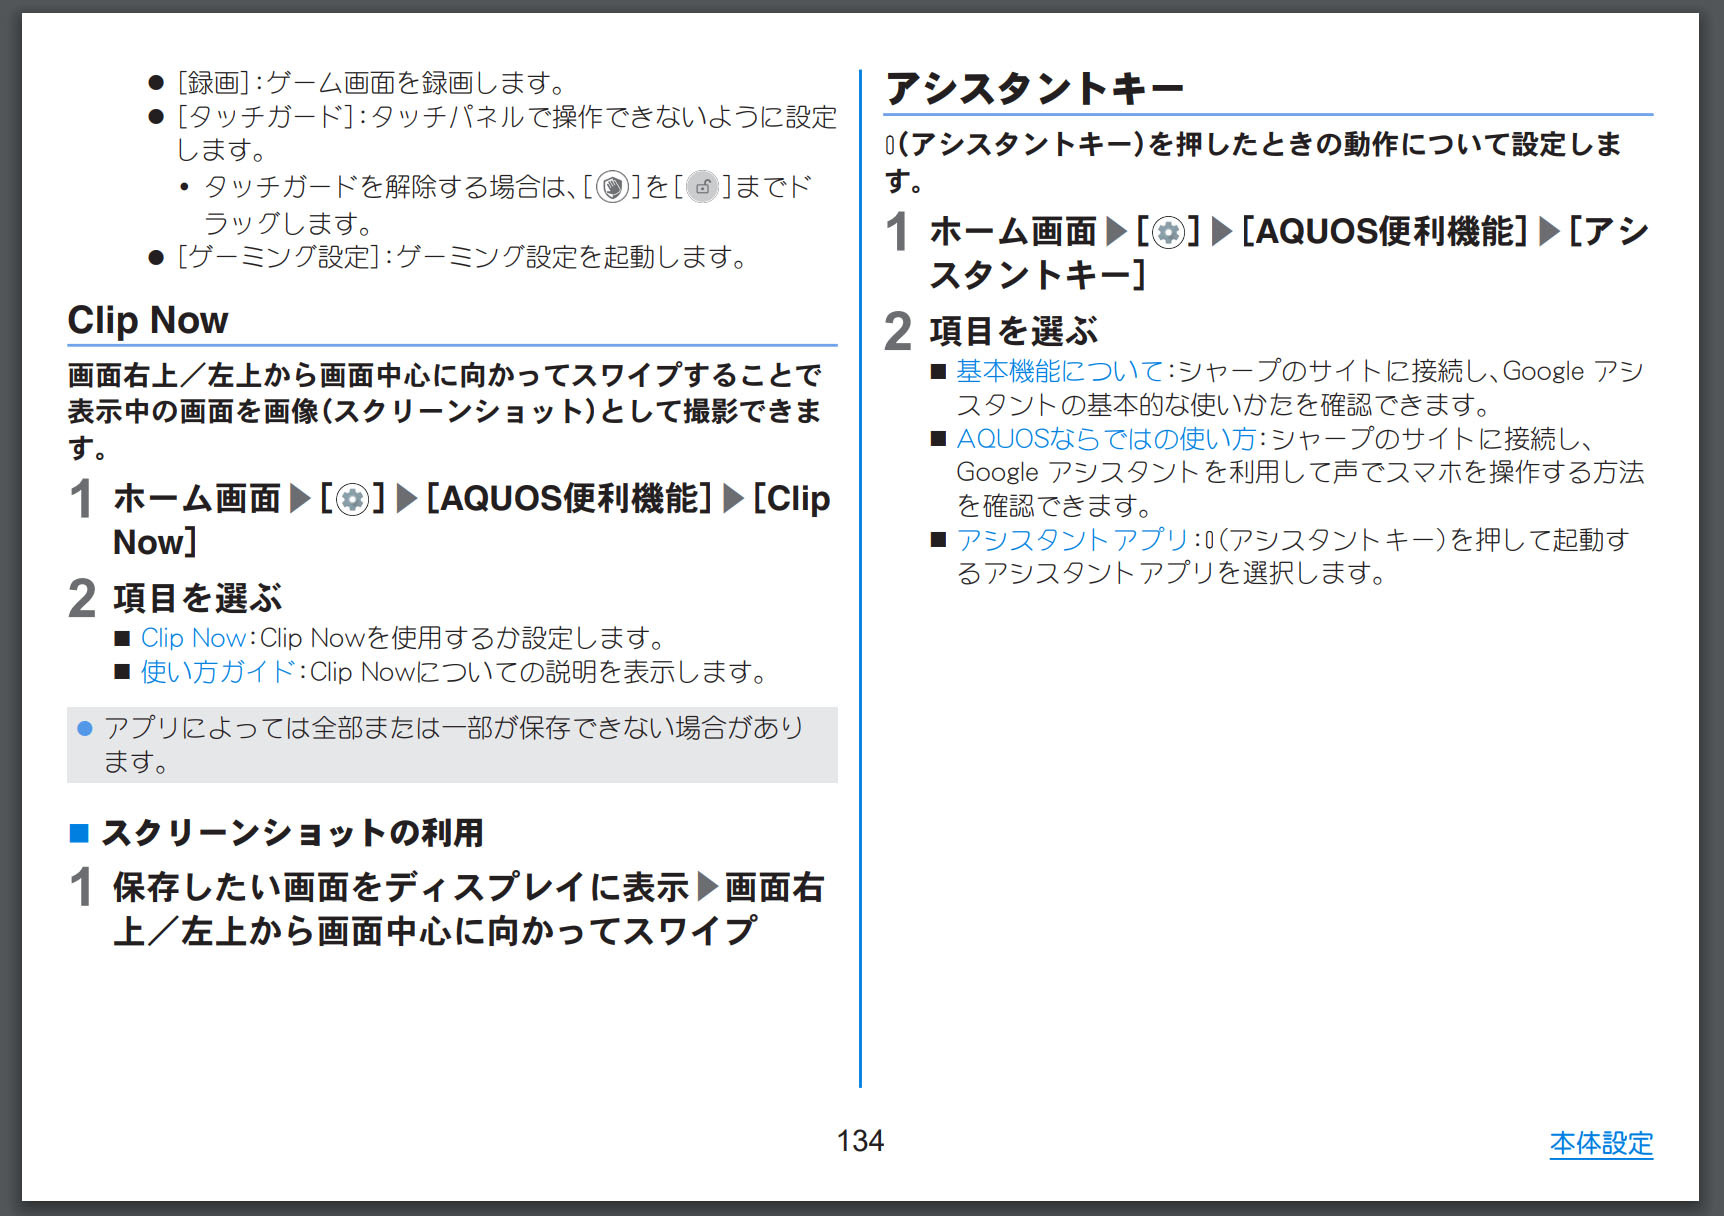Click the note 'アプリによっては全部または一部が保存できない'
Screen dimensions: 1724x1216
pyautogui.click(x=454, y=745)
